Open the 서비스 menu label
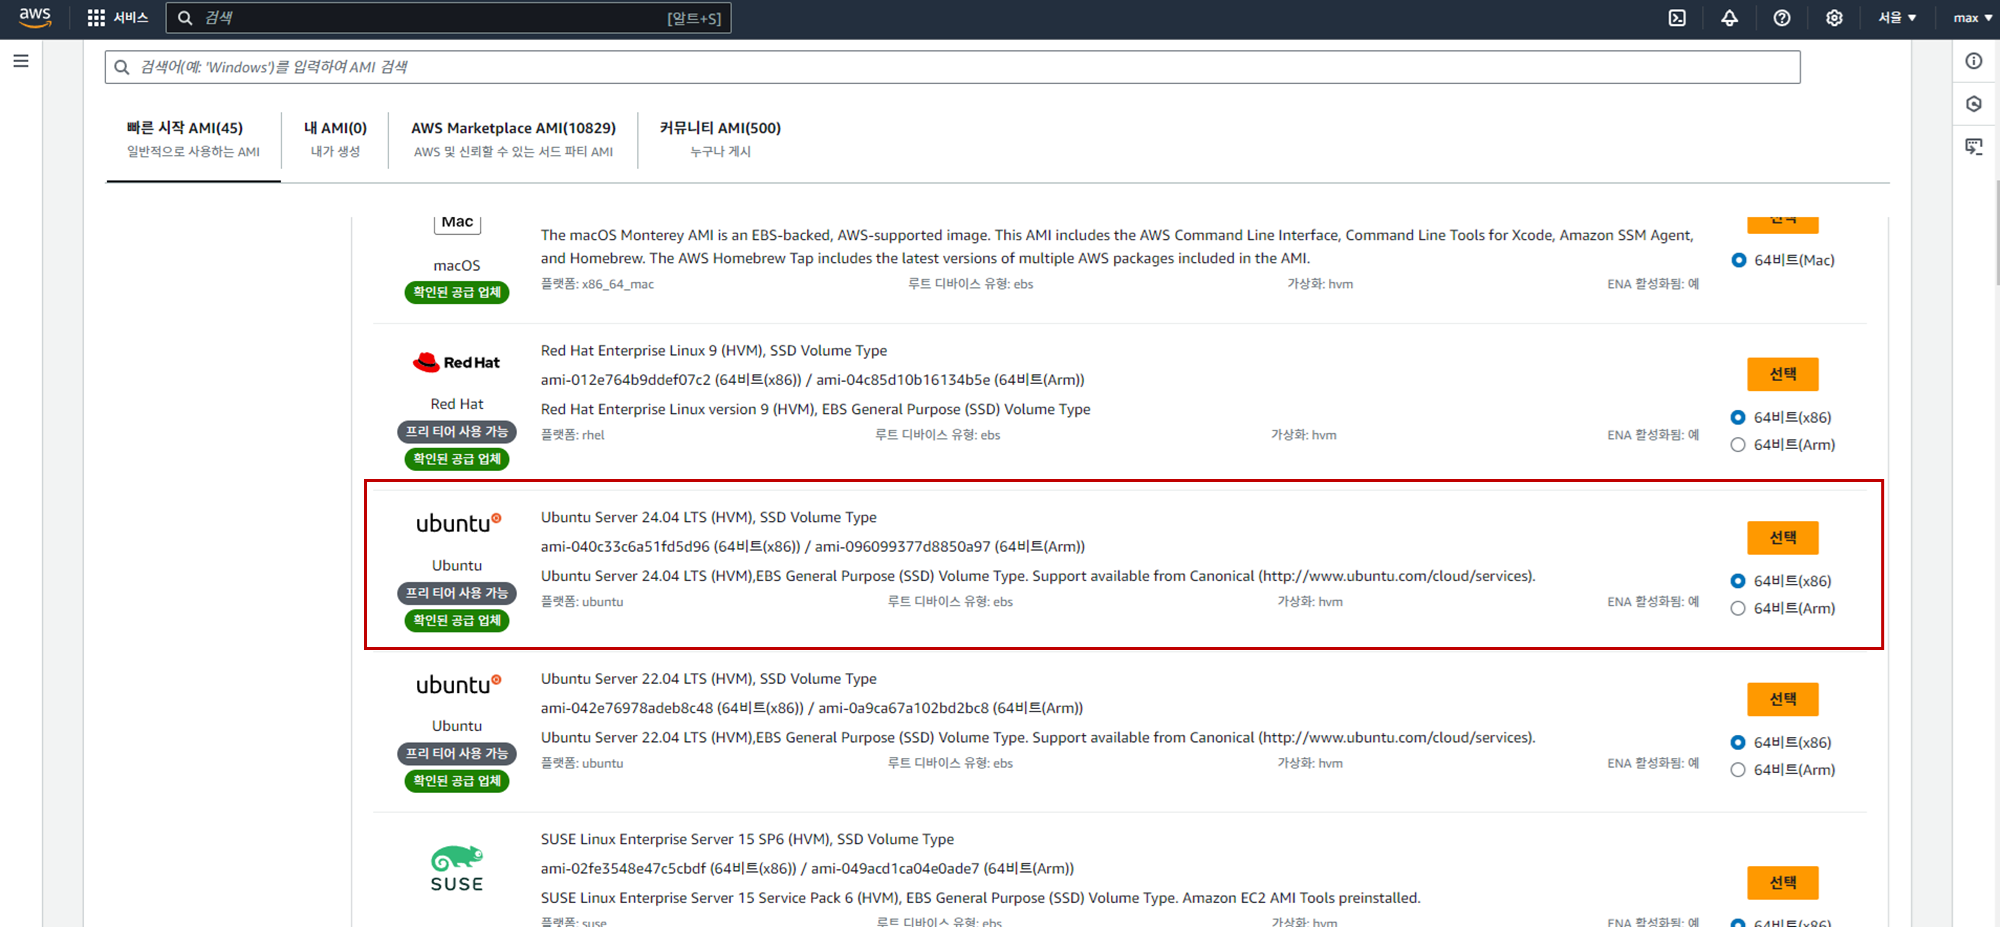Screen dimensions: 2000x927 [131, 18]
